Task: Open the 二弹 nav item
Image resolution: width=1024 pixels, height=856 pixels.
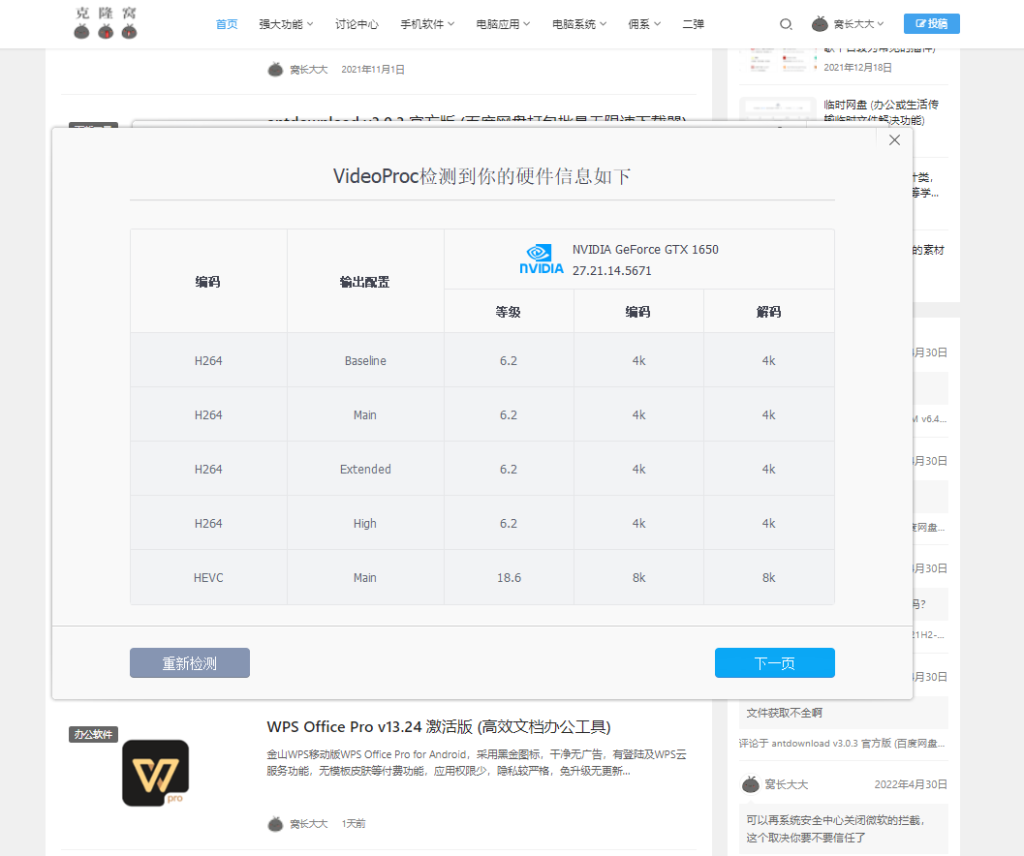Action: 694,24
